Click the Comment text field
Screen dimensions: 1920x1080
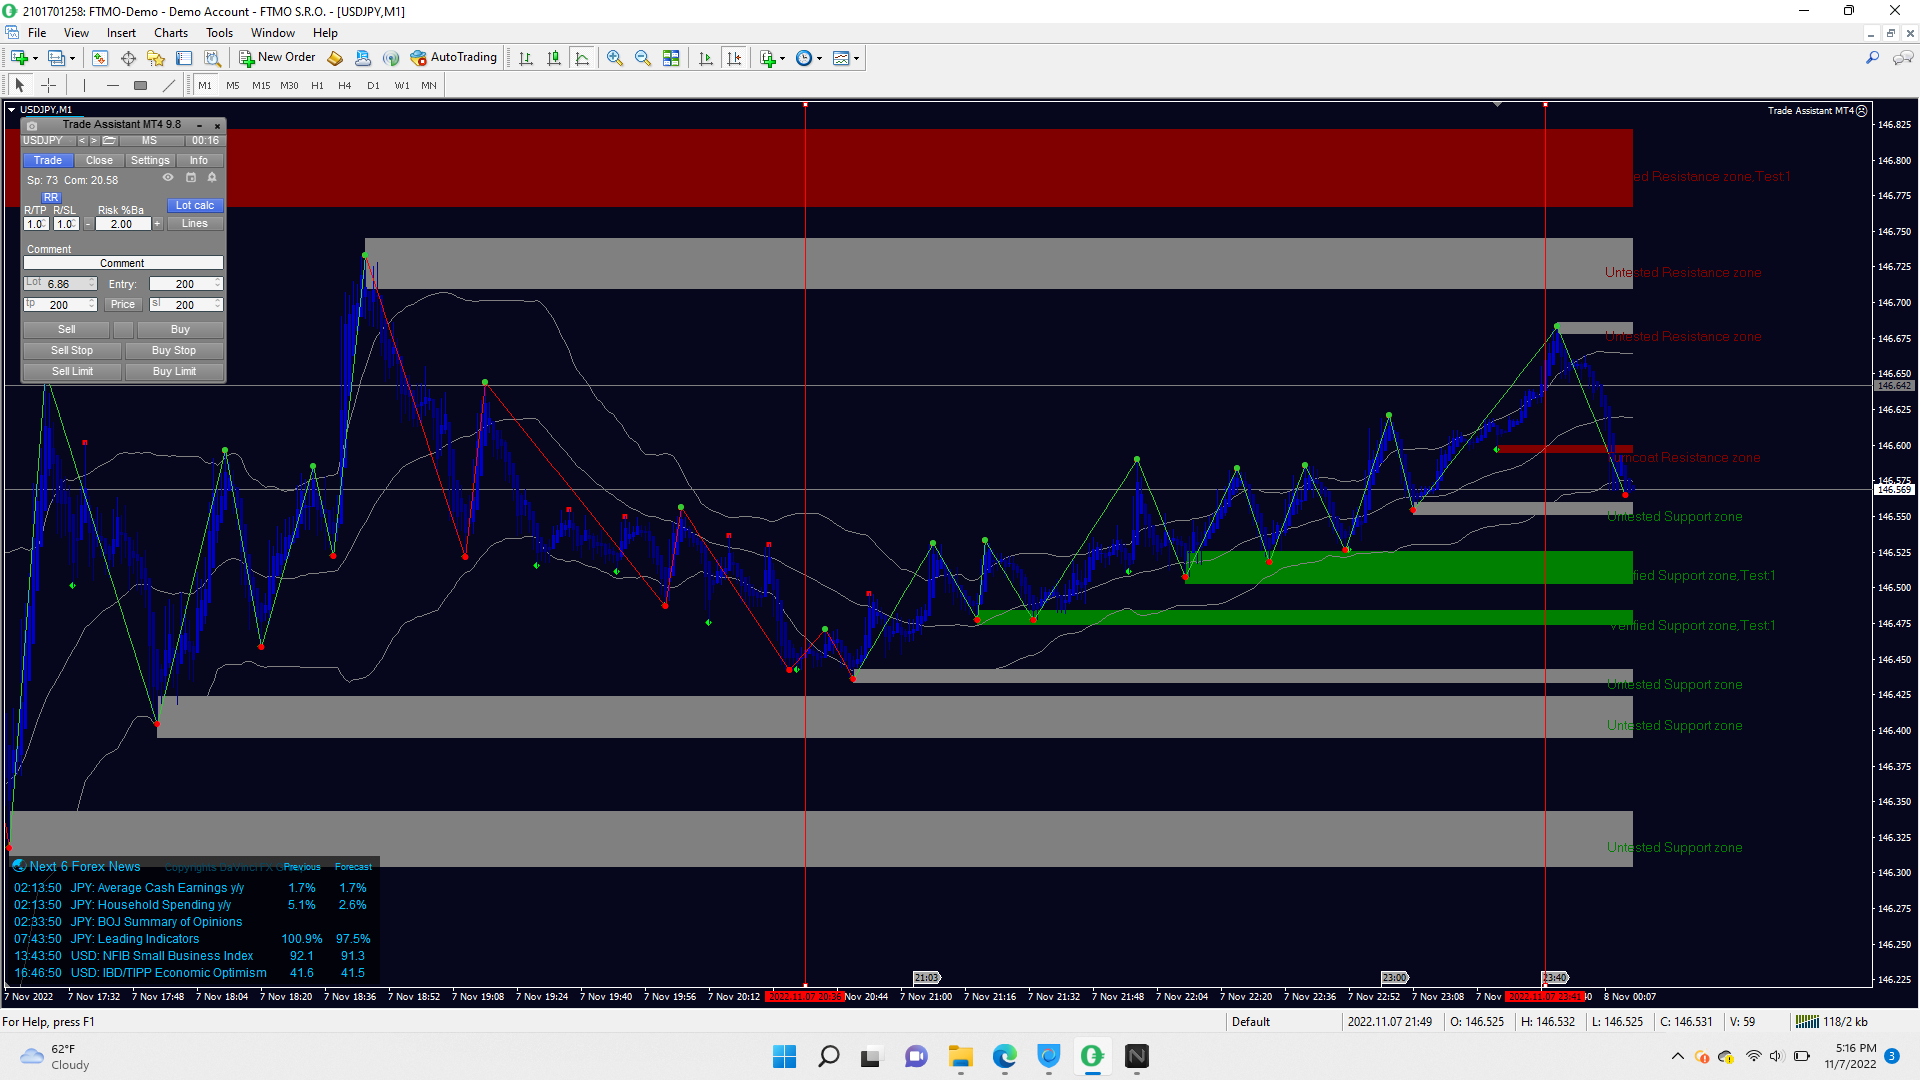coord(122,263)
